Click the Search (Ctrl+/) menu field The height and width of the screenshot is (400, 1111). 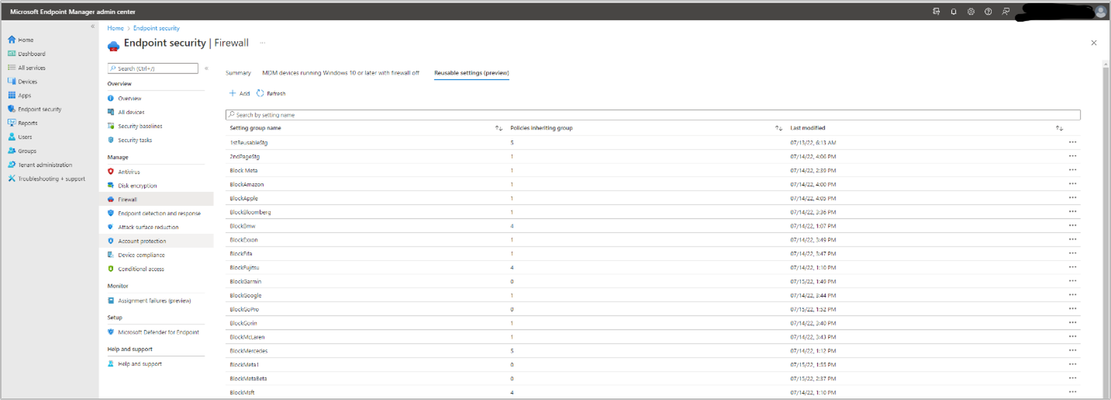pyautogui.click(x=152, y=69)
